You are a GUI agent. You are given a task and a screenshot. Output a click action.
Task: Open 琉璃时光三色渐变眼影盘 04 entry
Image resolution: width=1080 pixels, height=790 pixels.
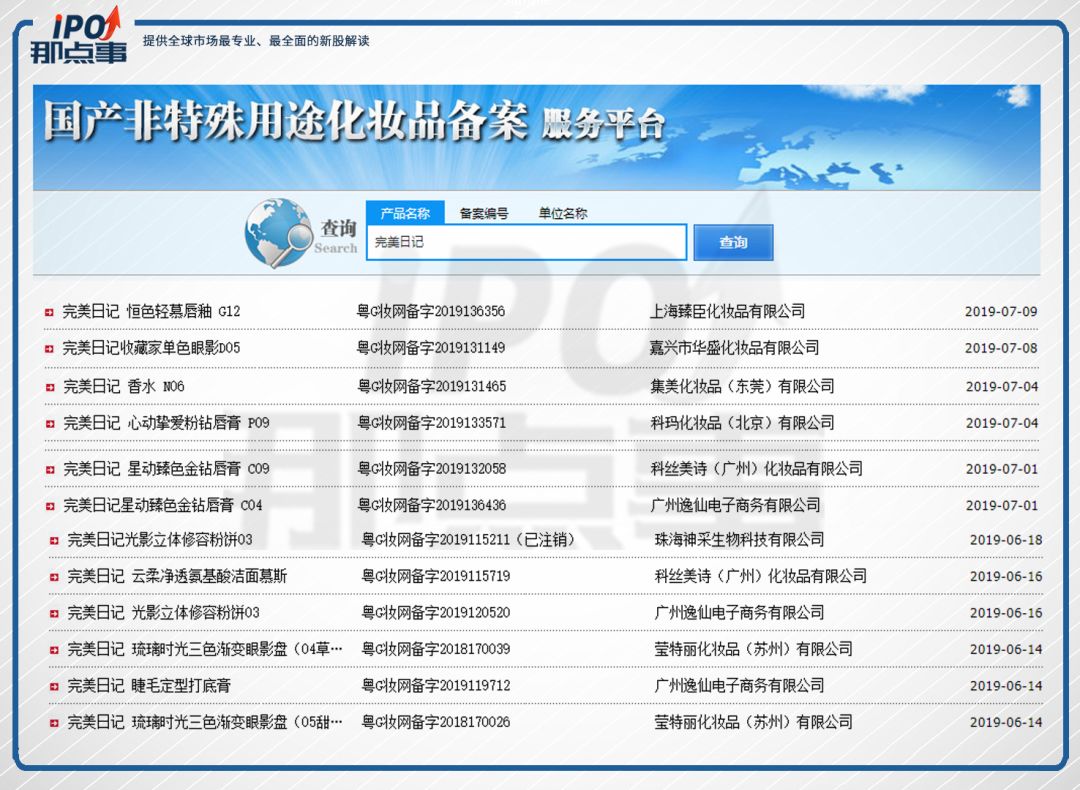coord(205,650)
